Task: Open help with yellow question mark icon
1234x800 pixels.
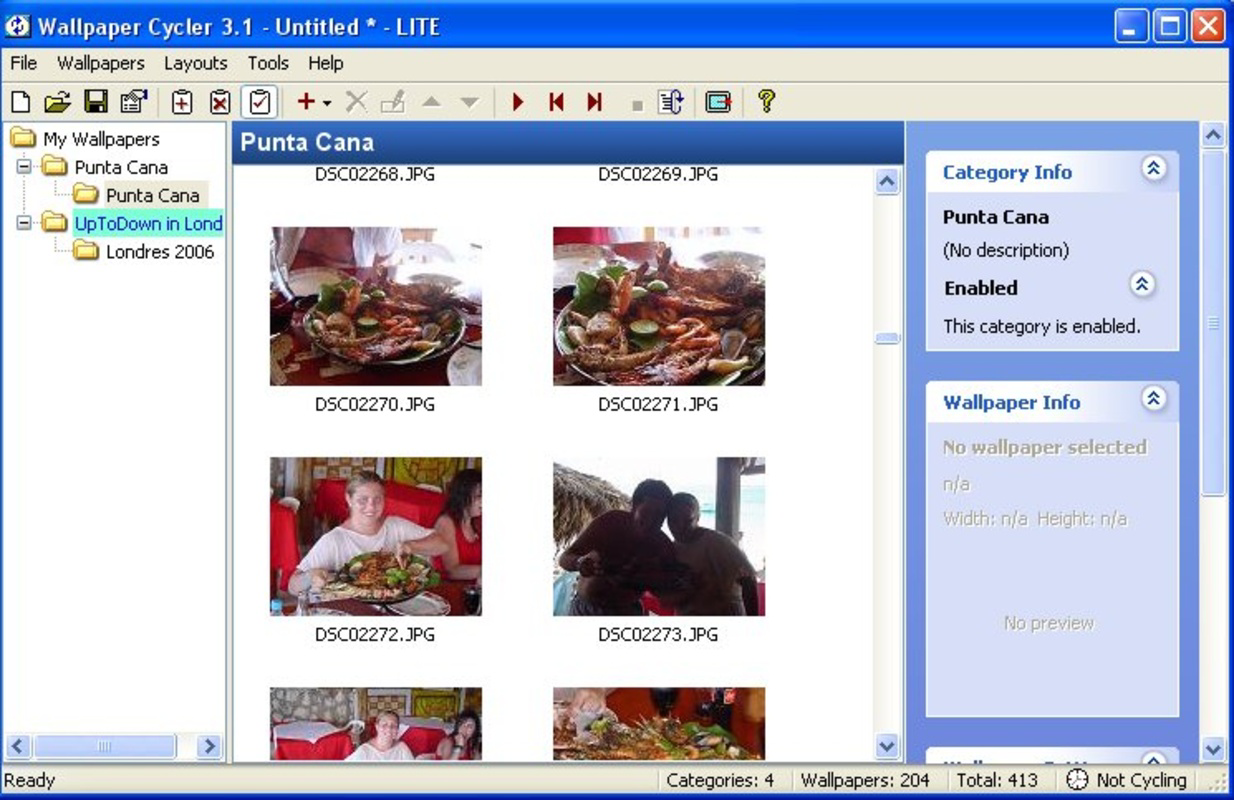Action: pyautogui.click(x=766, y=101)
